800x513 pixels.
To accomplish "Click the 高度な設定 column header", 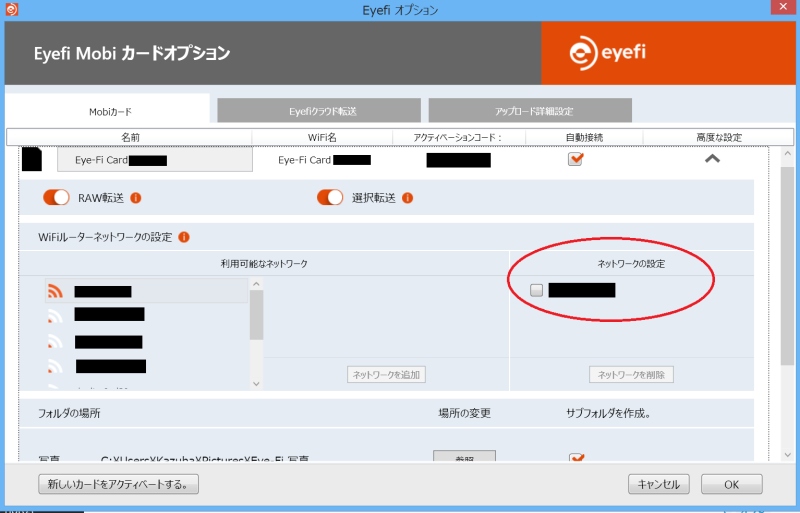I will click(x=718, y=137).
